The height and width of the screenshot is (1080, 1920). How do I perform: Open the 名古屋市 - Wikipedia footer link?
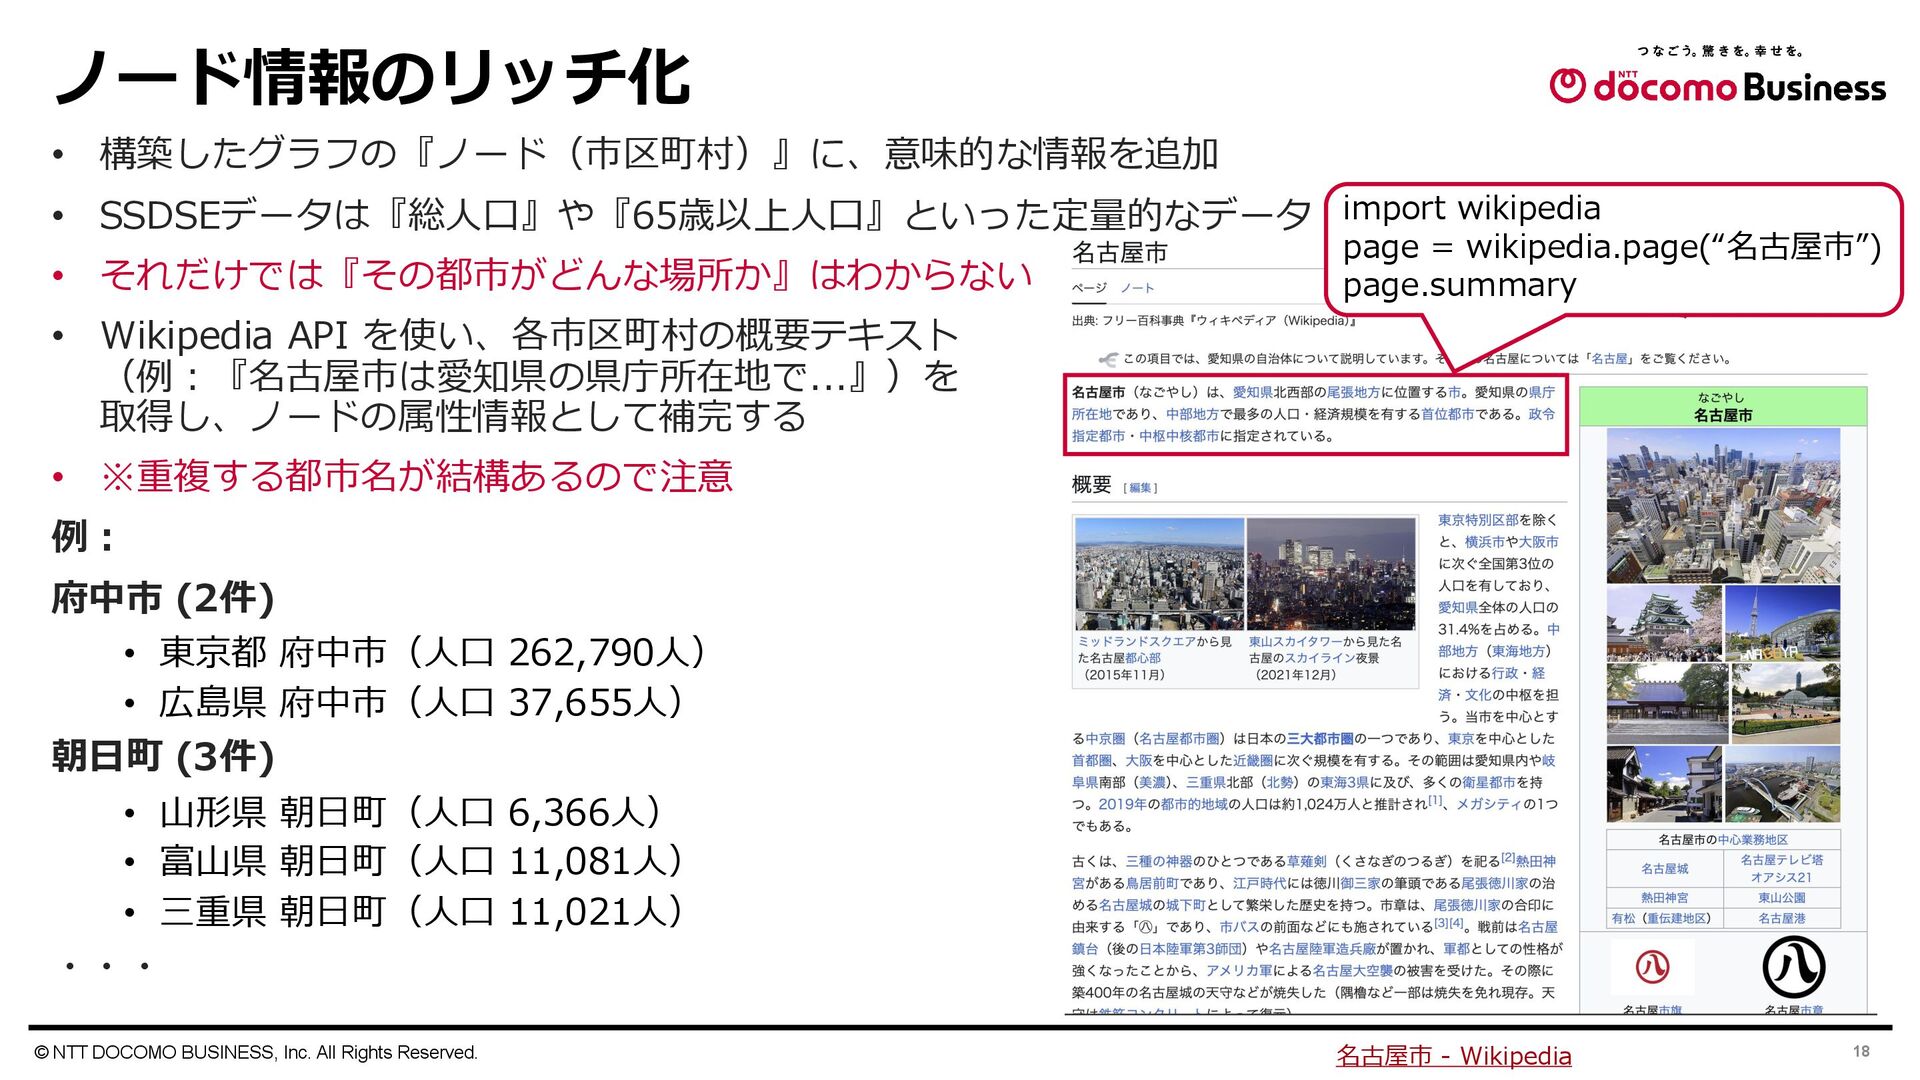pyautogui.click(x=1453, y=1056)
